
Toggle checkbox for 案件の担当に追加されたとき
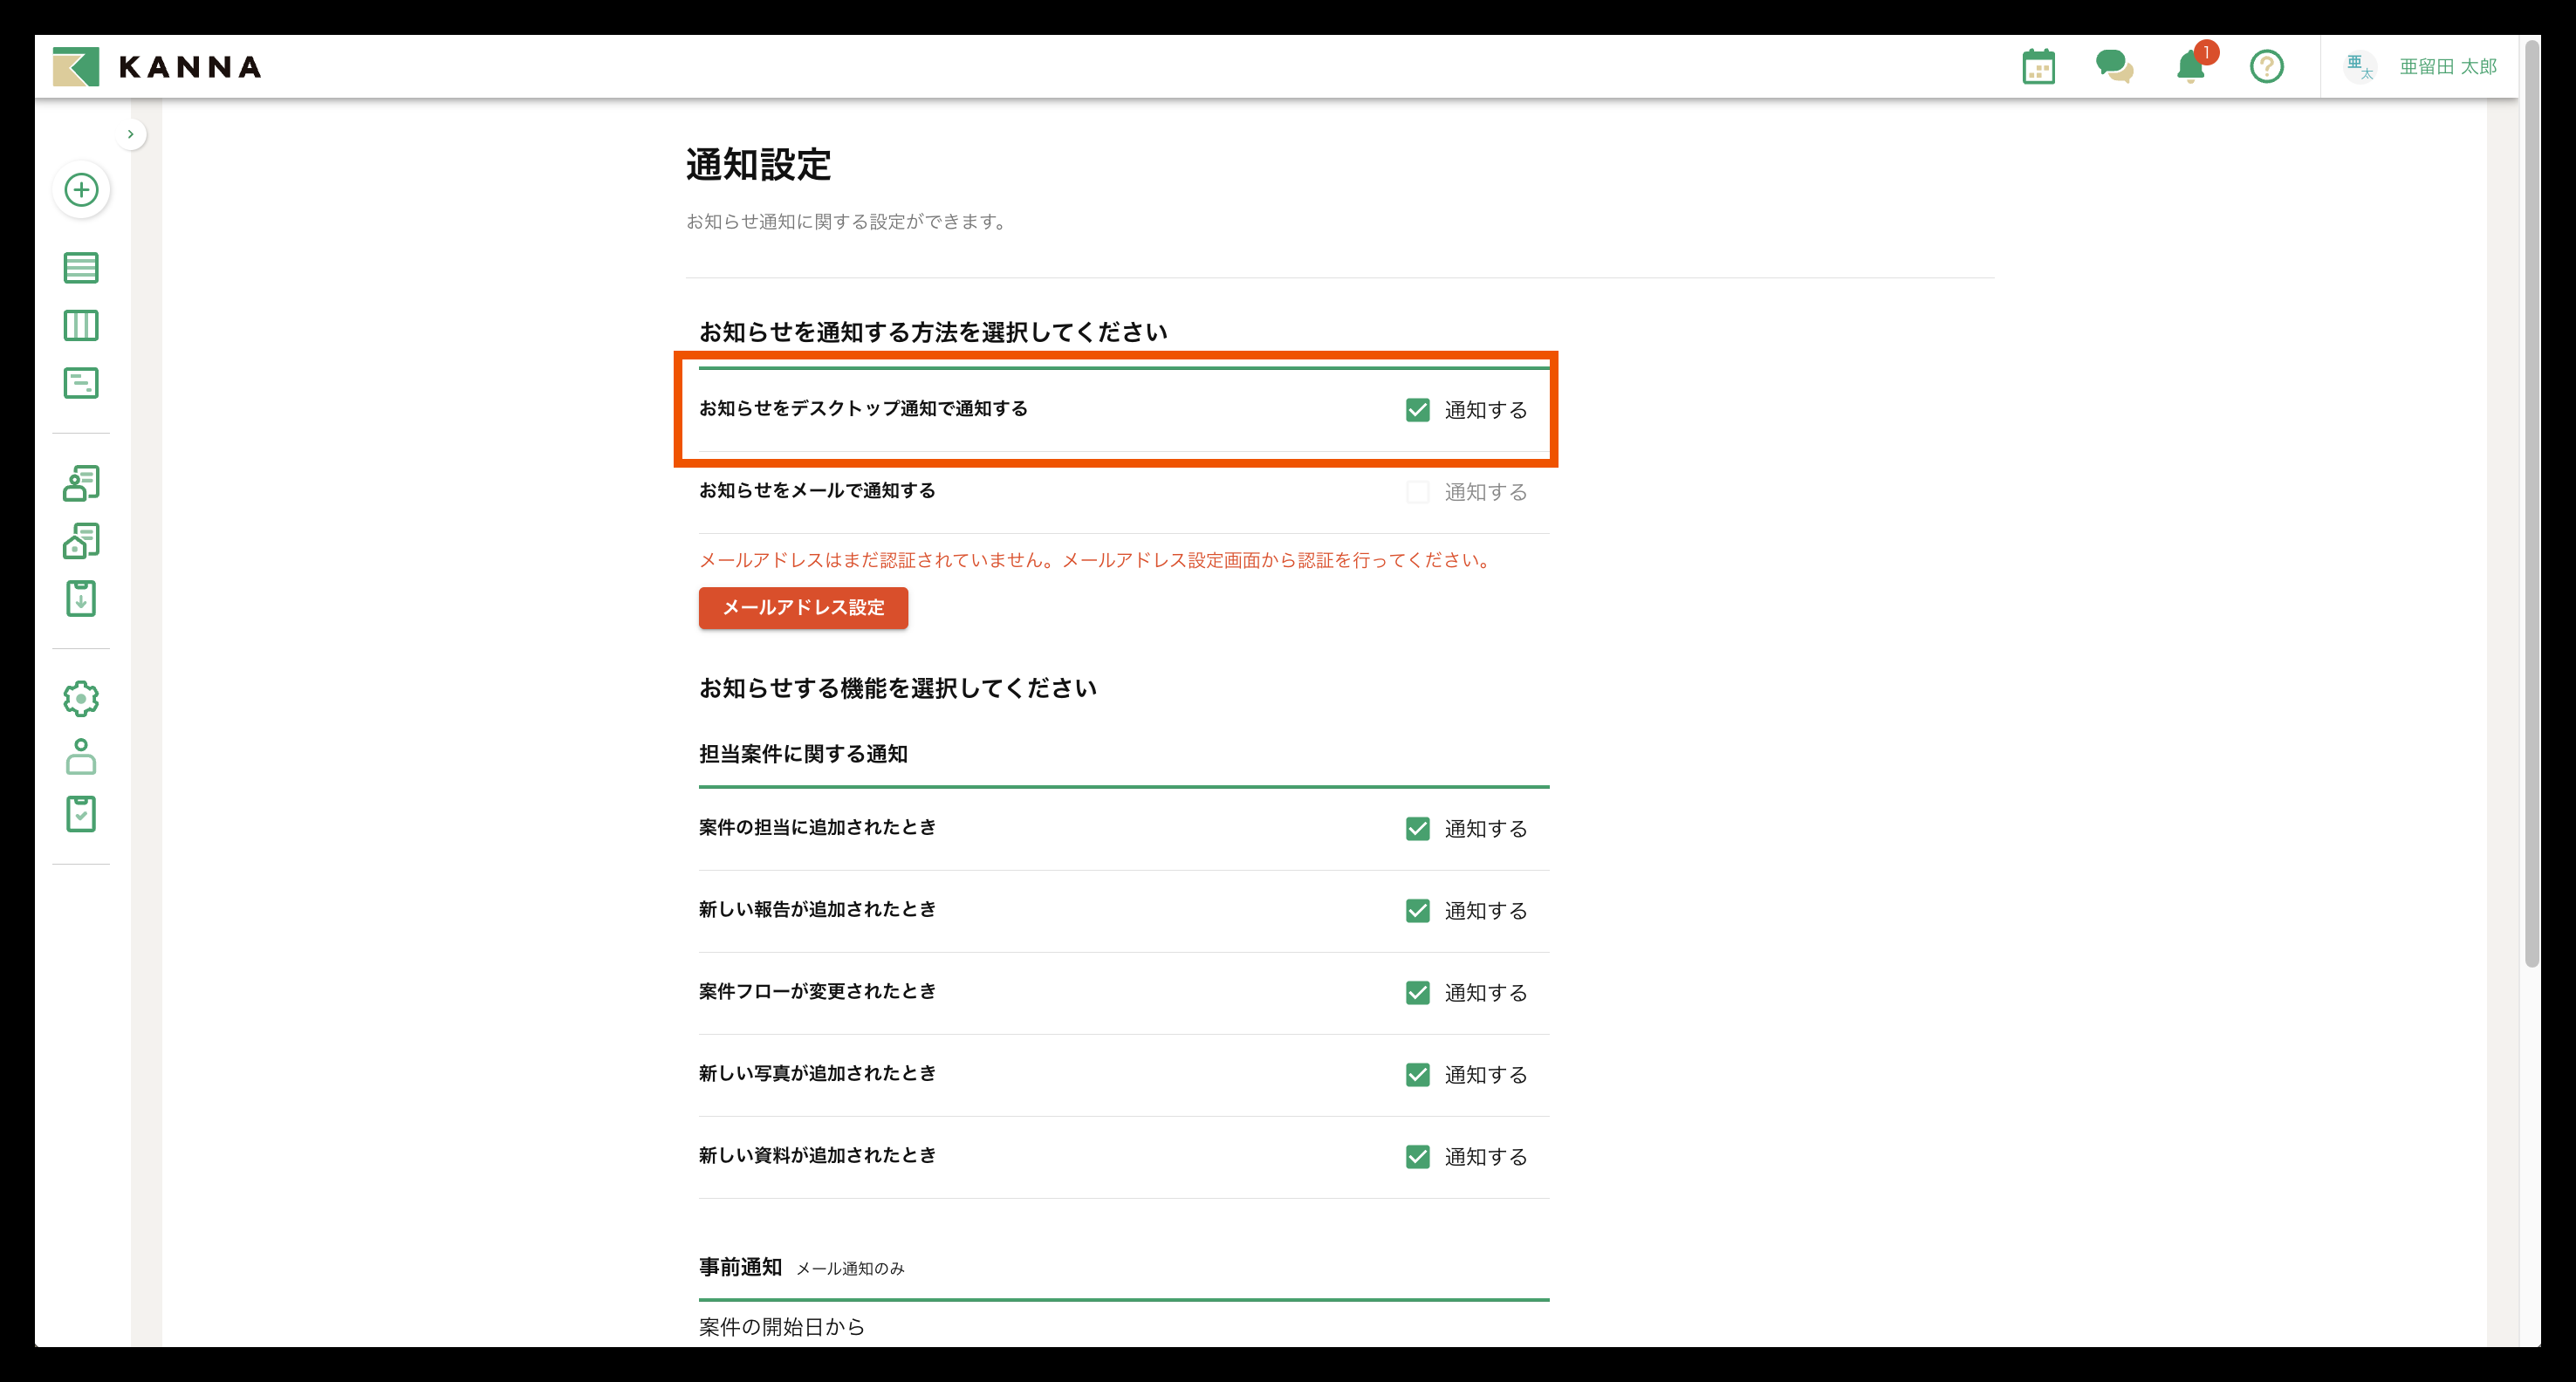pos(1417,829)
